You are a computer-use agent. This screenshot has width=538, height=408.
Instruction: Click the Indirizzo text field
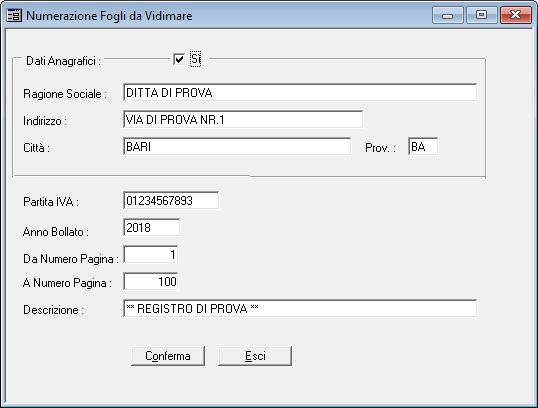tap(243, 120)
